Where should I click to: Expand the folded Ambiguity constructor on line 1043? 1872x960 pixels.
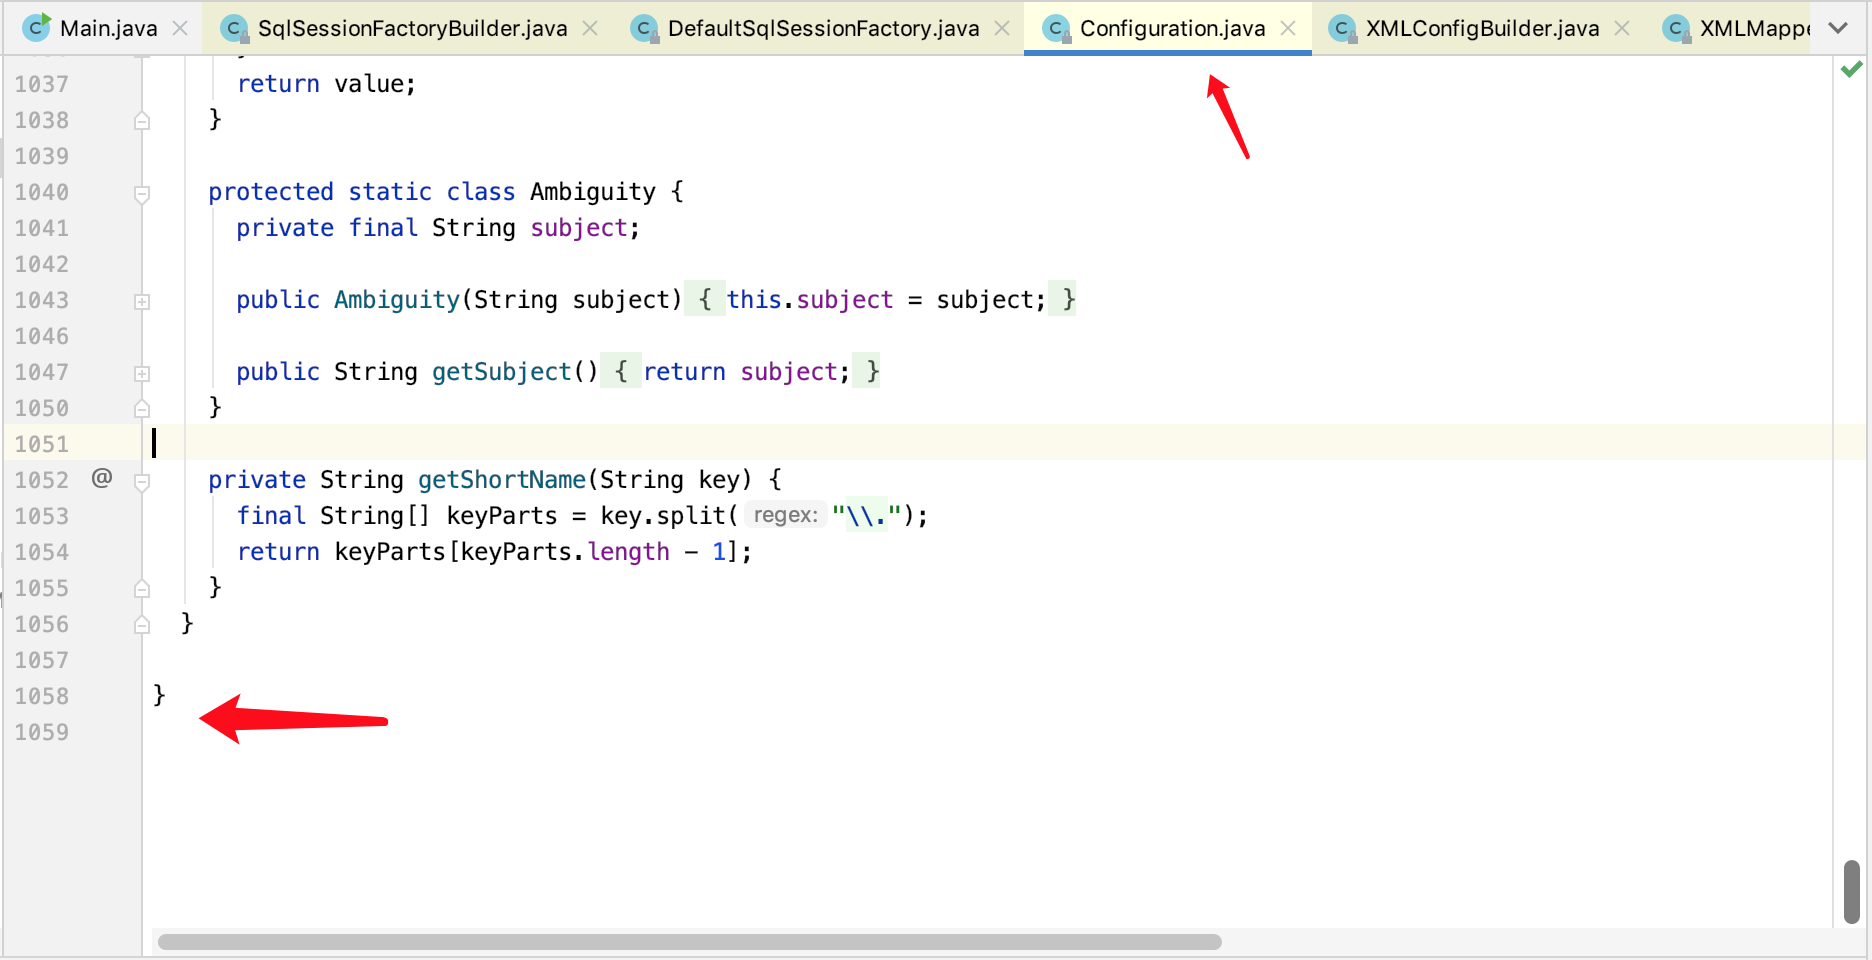pyautogui.click(x=142, y=301)
